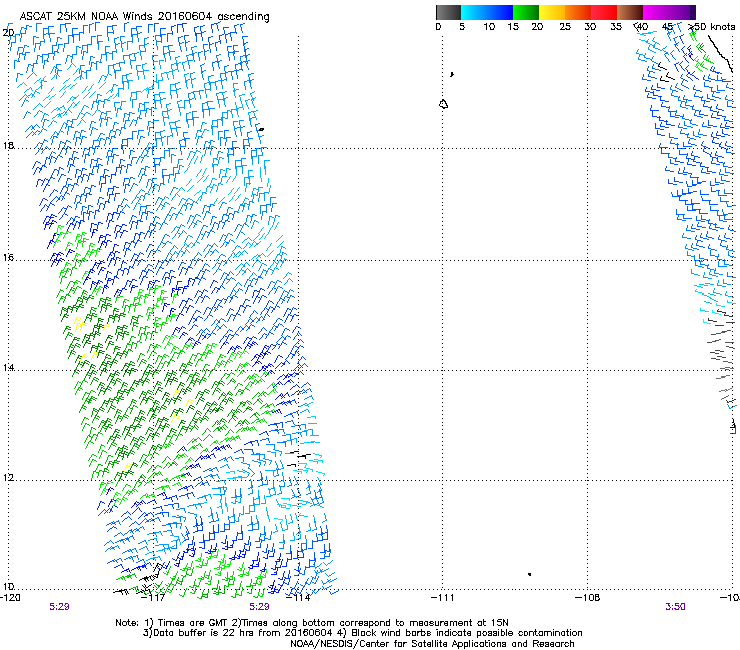Click the chart title 'ASCAT 25KM NOAA Winds 20160604 ascending'
Viewport: 740px width, 650px height.
[144, 16]
